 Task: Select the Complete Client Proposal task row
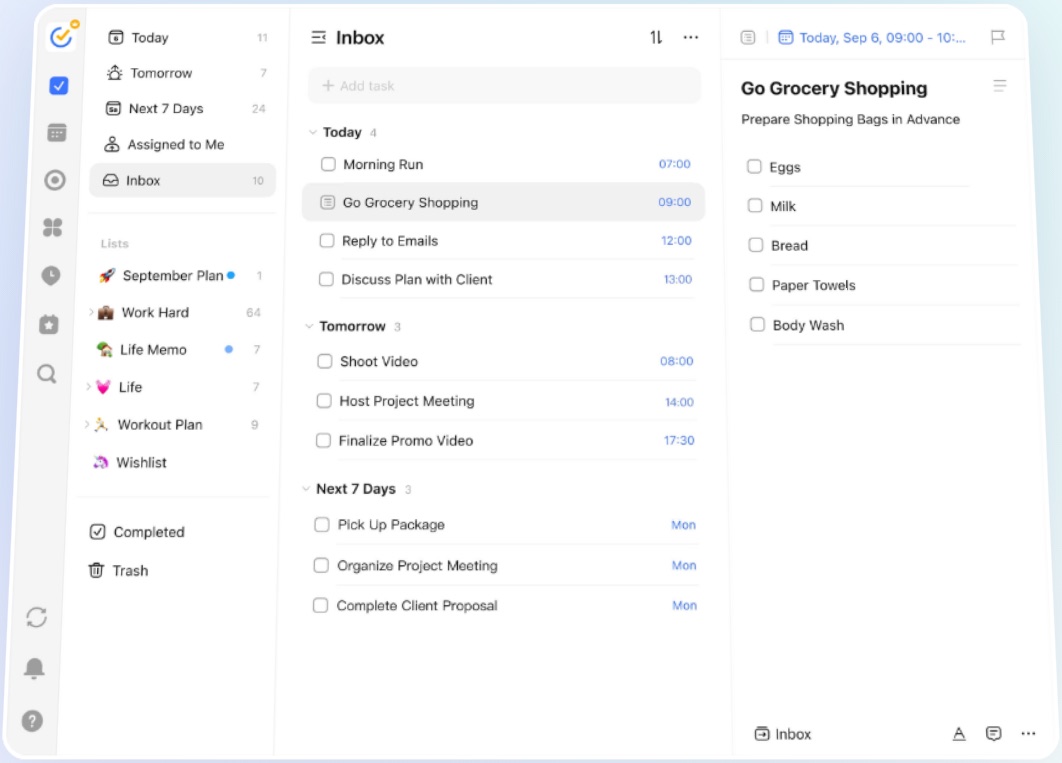pos(505,605)
